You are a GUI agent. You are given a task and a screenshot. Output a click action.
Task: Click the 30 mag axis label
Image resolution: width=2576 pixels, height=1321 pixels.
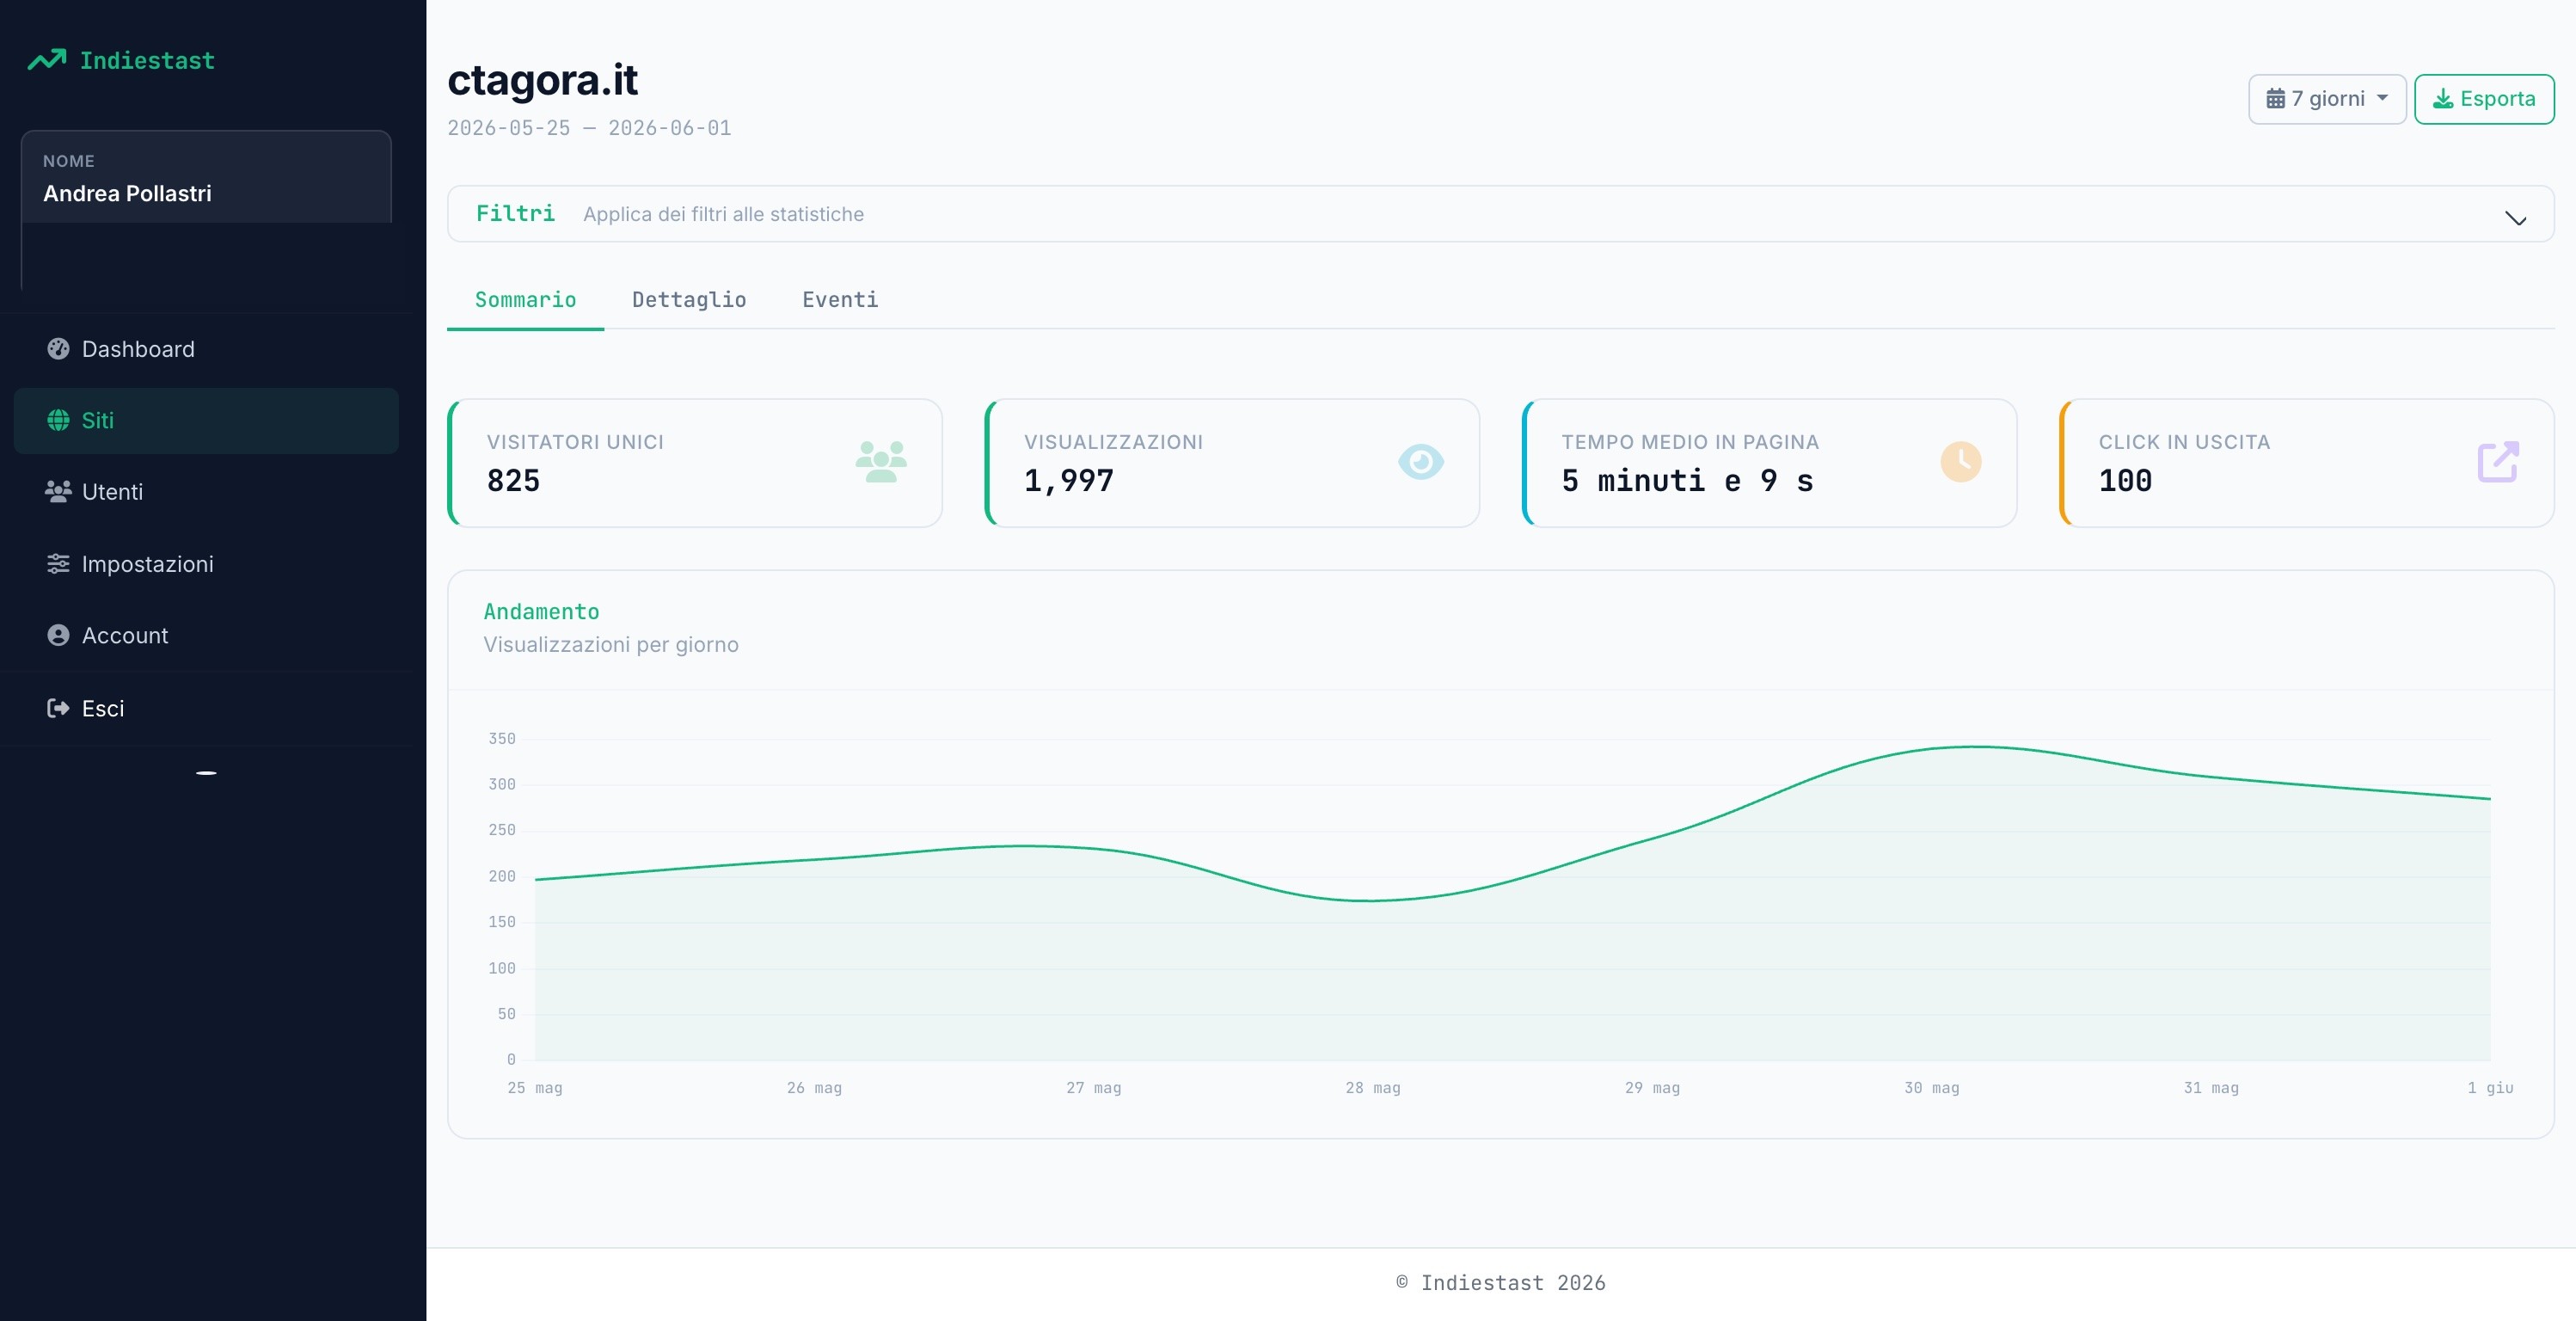[x=1932, y=1087]
